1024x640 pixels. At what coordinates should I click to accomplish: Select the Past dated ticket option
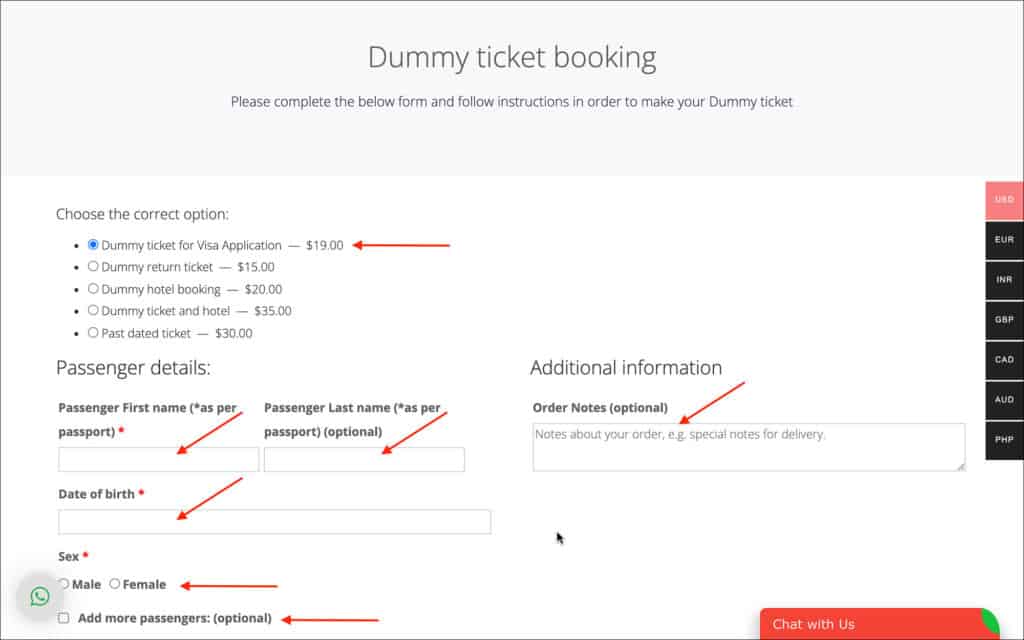(93, 333)
